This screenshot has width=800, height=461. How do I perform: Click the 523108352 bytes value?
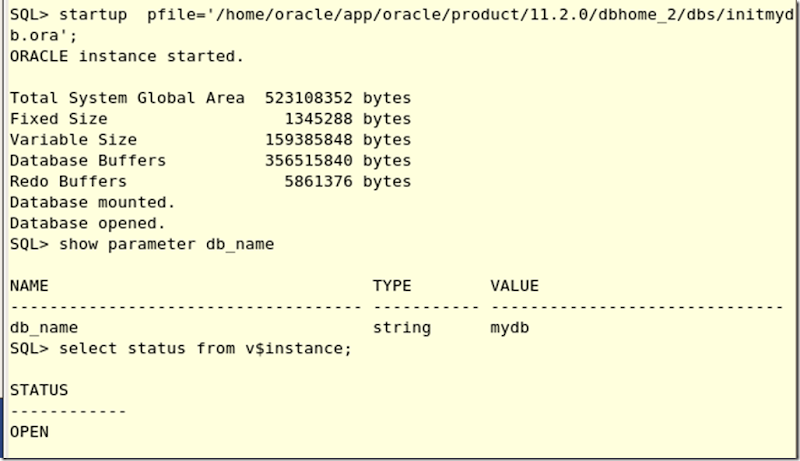pyautogui.click(x=338, y=98)
